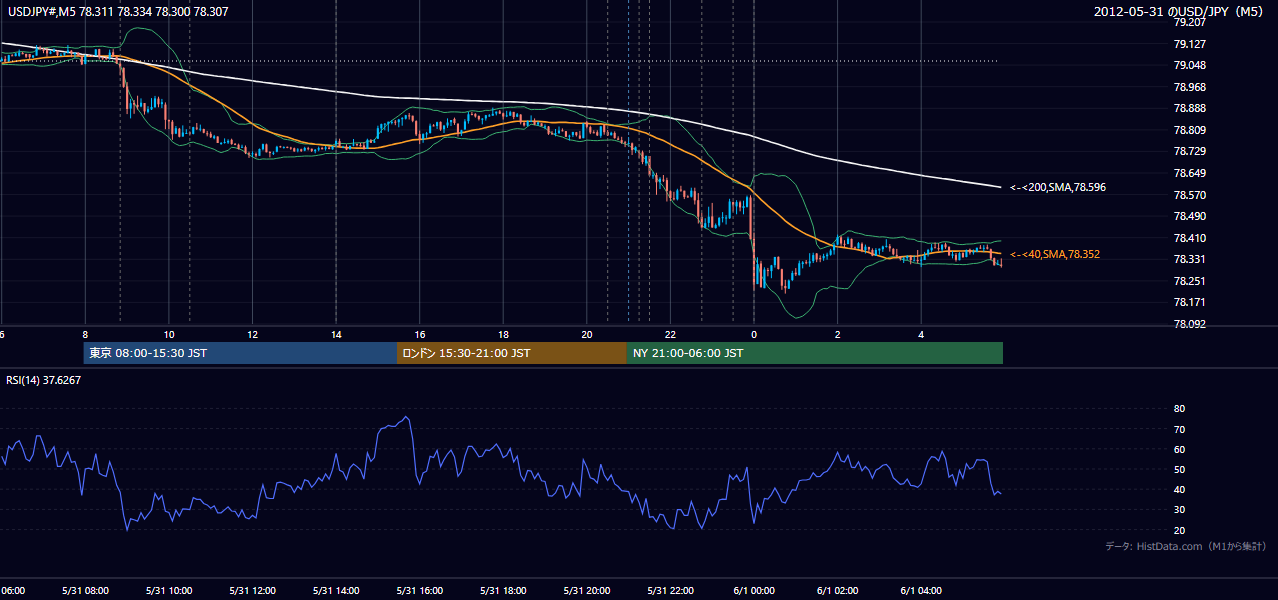Viewport: 1278px width, 600px height.
Task: Click price level 78.092 on axis
Action: click(x=1188, y=324)
